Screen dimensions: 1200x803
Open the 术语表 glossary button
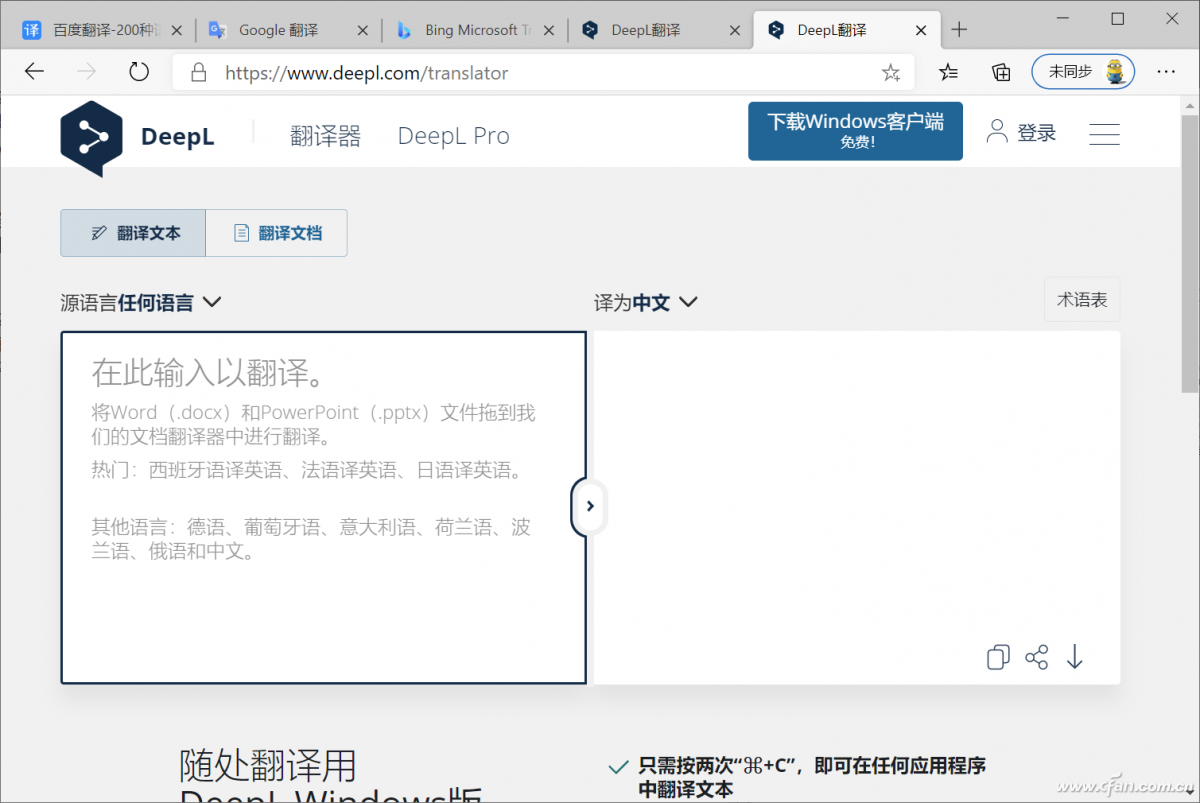click(1082, 299)
